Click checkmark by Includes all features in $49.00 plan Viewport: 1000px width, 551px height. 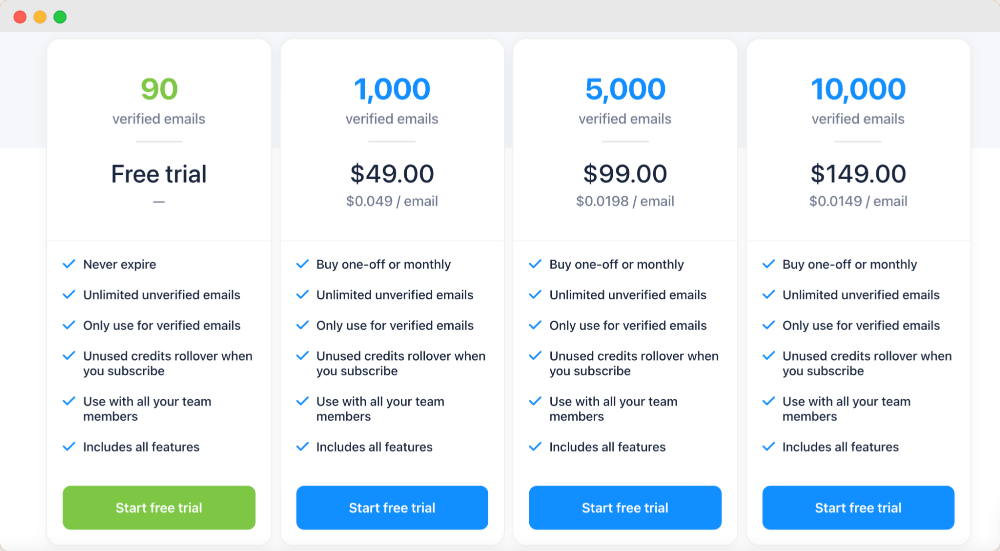[x=302, y=446]
